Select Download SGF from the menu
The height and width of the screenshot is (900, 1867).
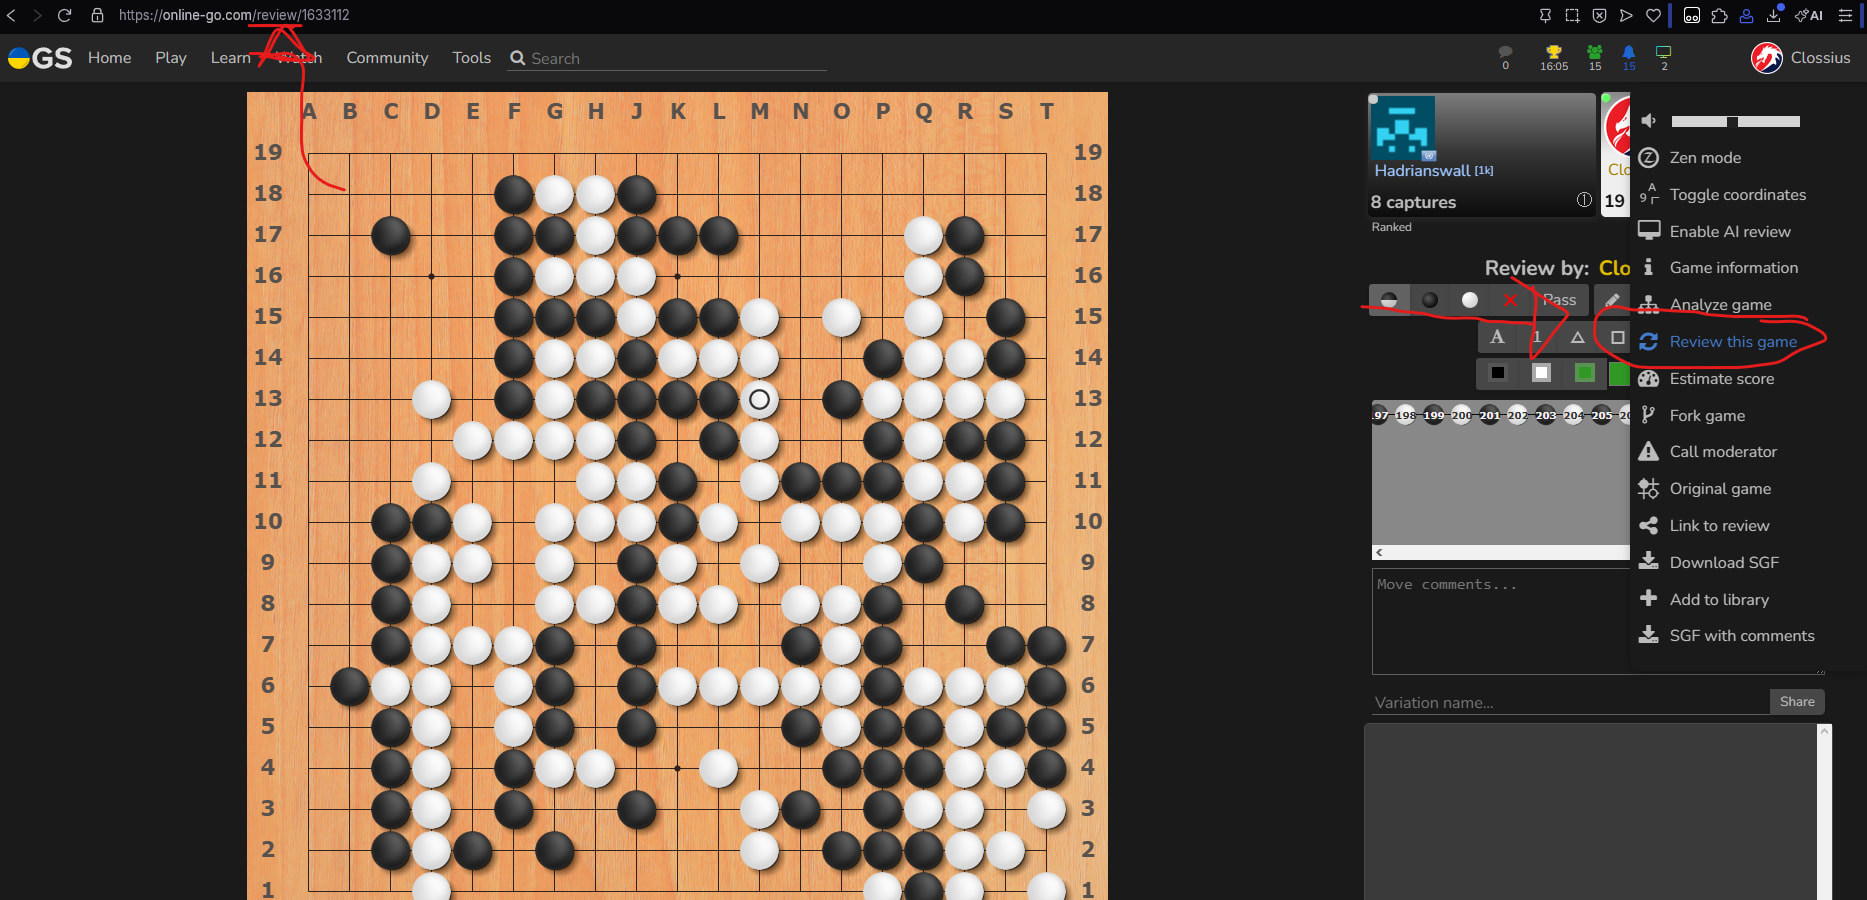1723,563
